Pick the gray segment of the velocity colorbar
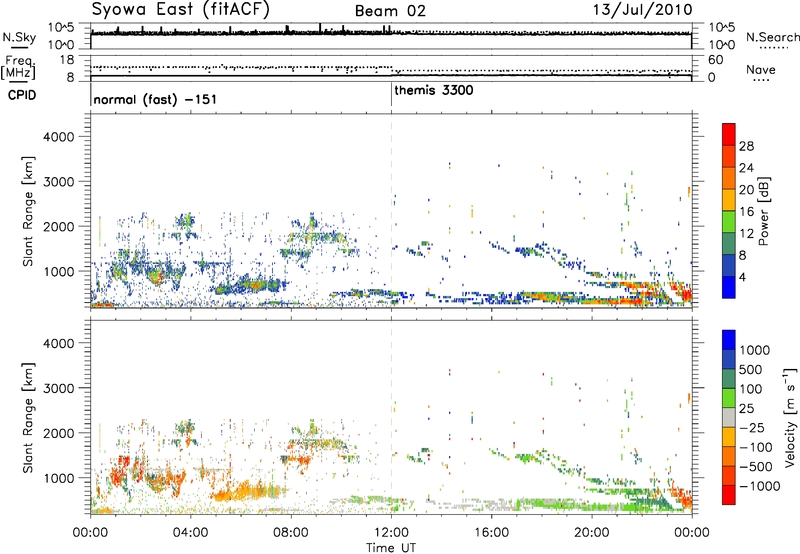The image size is (800, 554). click(x=729, y=418)
